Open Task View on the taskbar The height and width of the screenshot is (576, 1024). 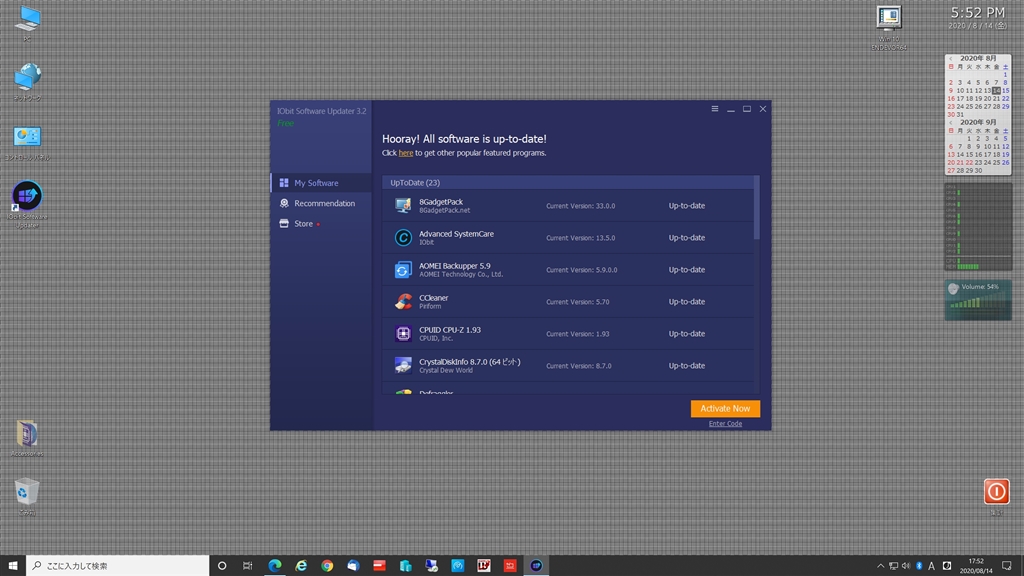[x=248, y=566]
